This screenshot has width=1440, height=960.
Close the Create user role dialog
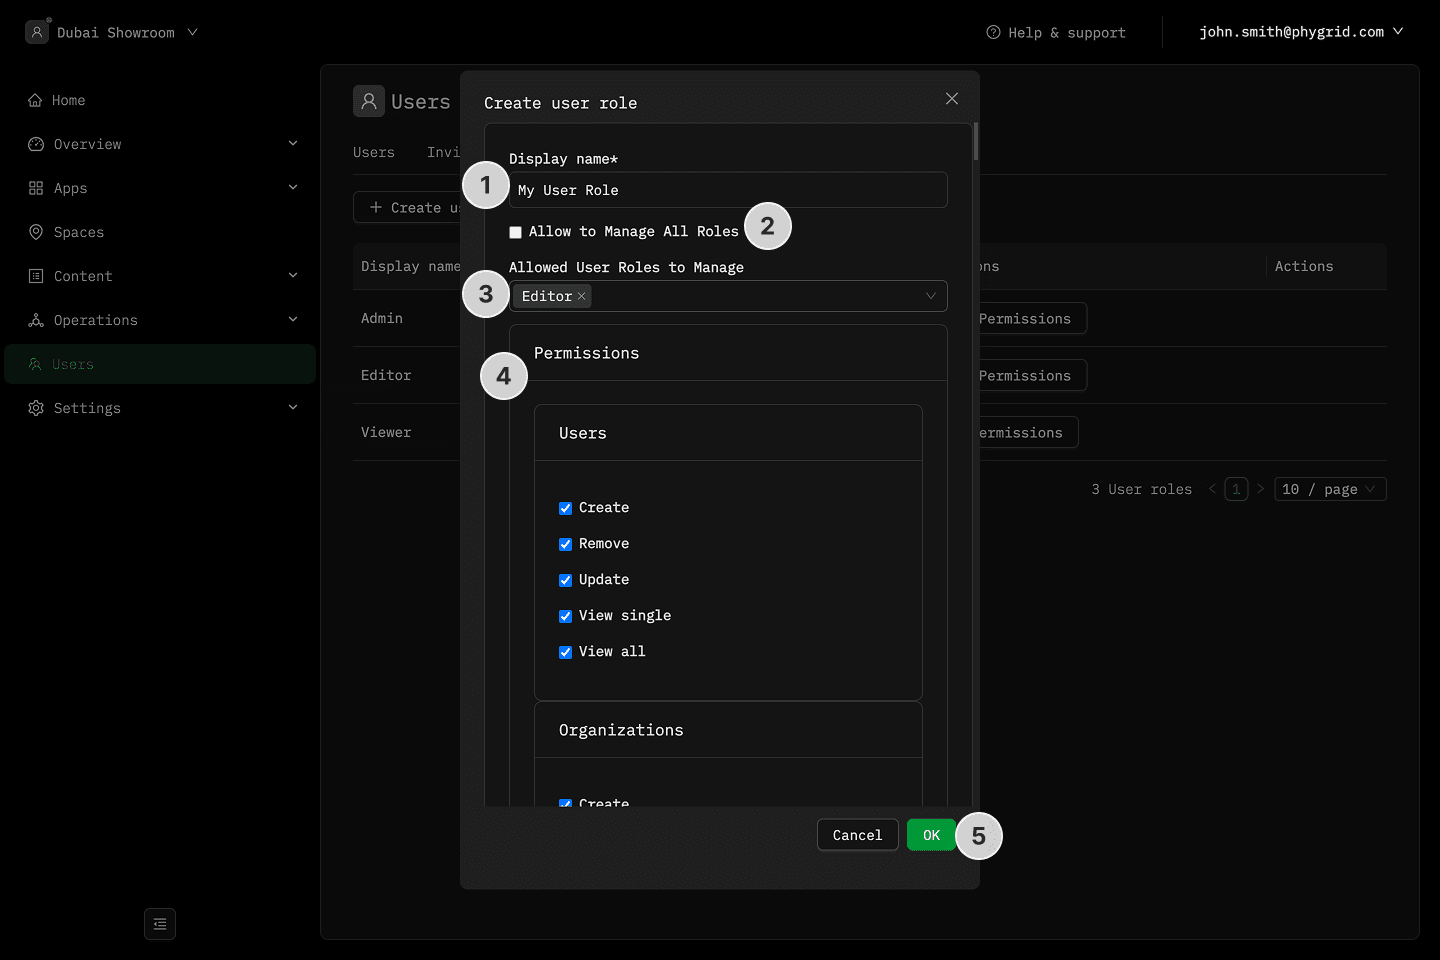[952, 98]
